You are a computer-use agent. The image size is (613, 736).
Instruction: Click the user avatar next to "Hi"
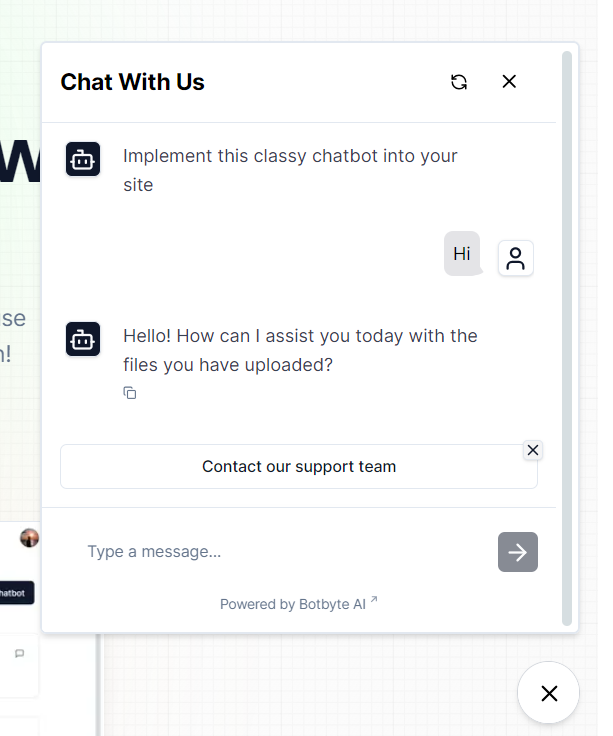point(516,258)
